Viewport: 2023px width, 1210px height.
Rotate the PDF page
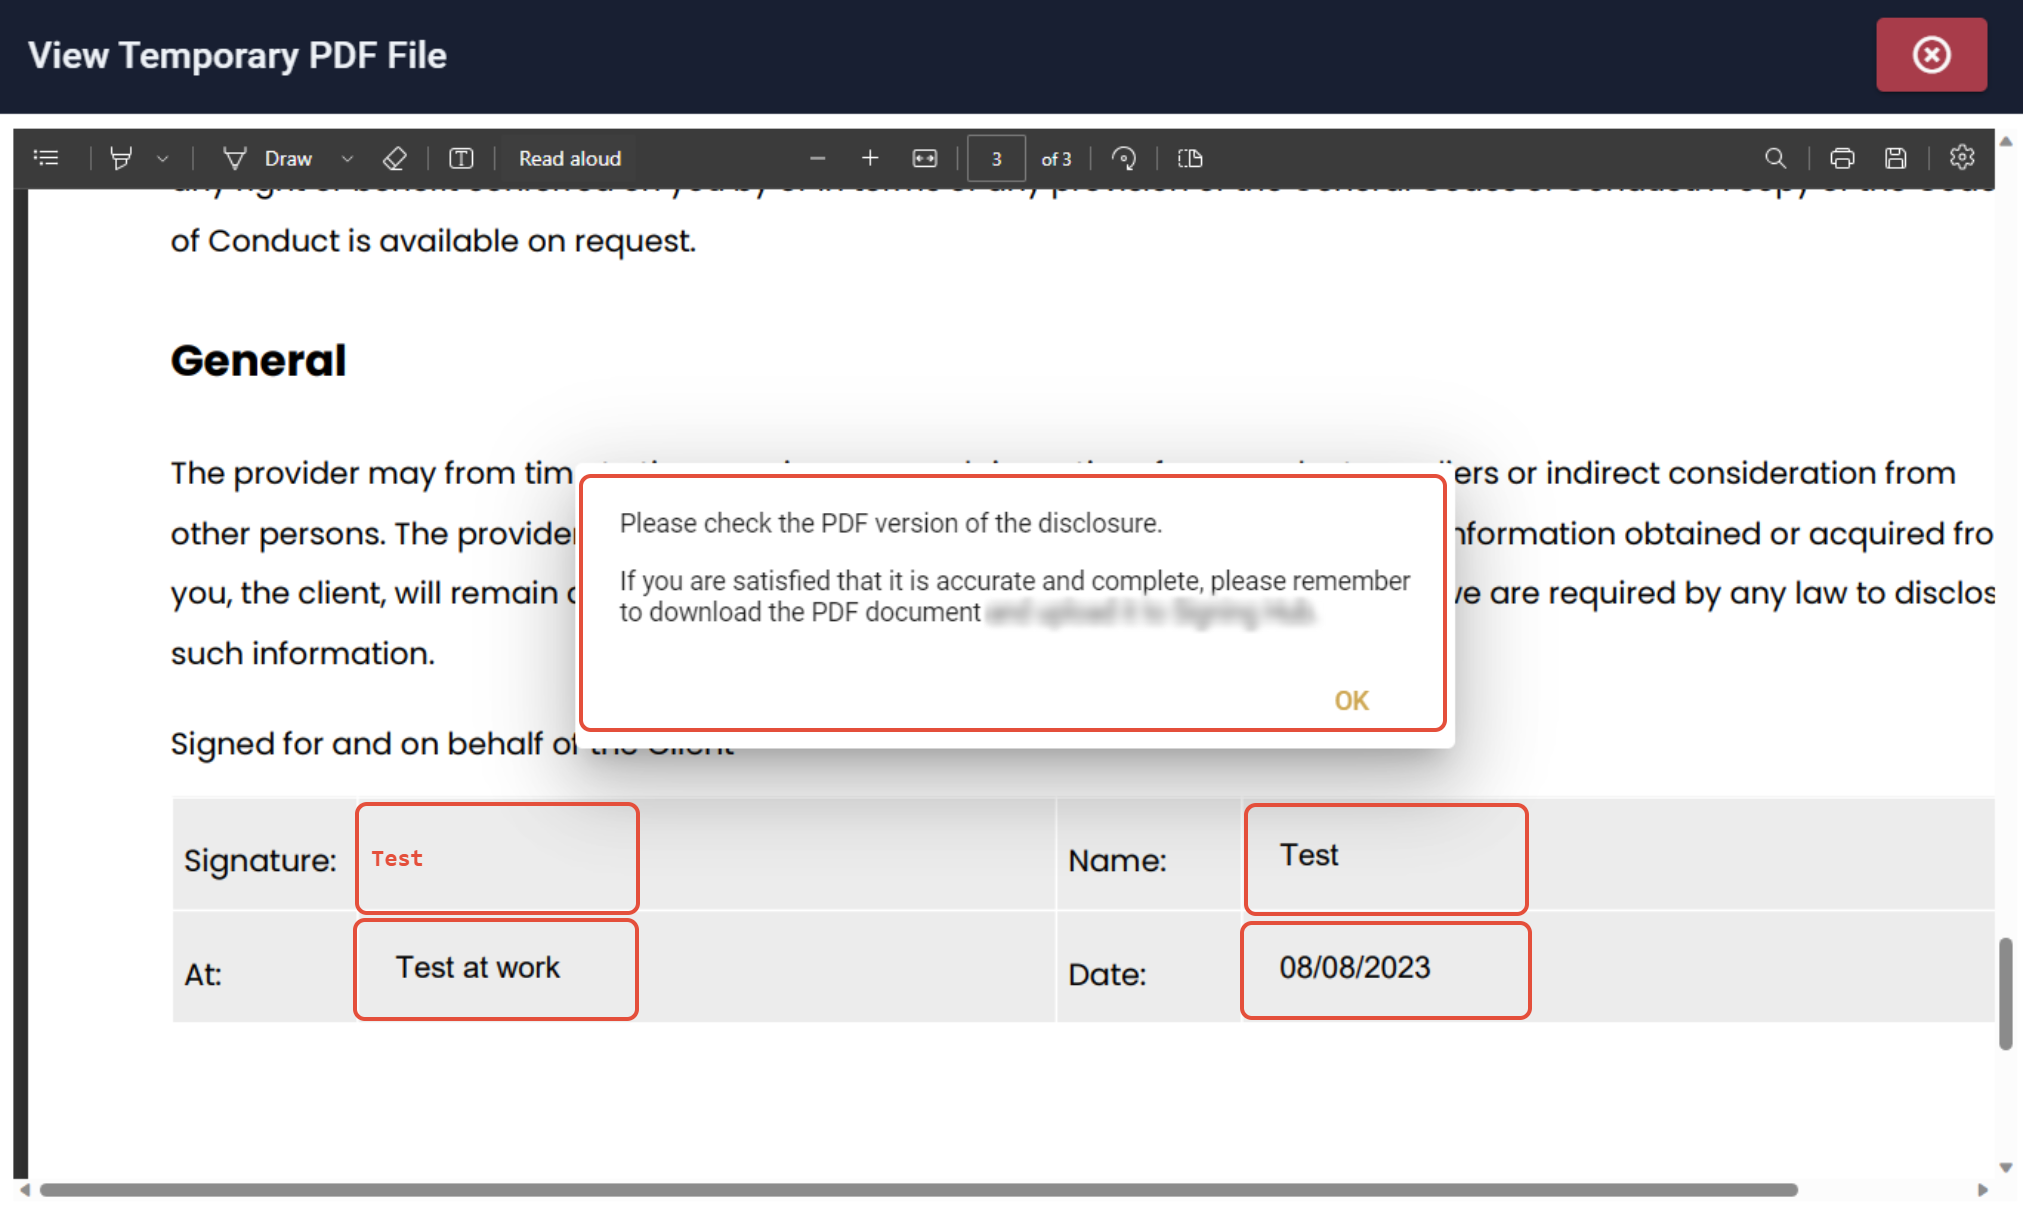click(x=1124, y=158)
